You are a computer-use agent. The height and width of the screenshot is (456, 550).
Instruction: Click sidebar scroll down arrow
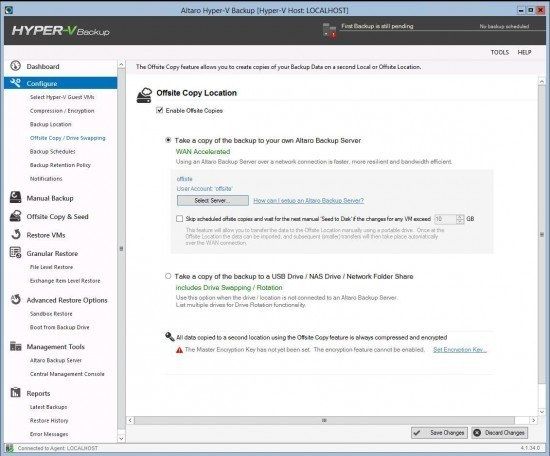click(121, 438)
